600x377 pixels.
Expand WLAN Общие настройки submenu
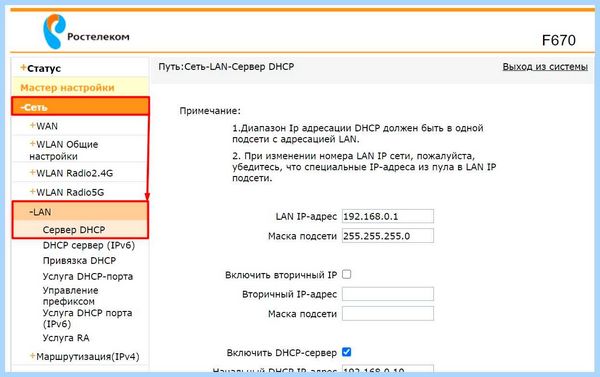click(x=64, y=150)
